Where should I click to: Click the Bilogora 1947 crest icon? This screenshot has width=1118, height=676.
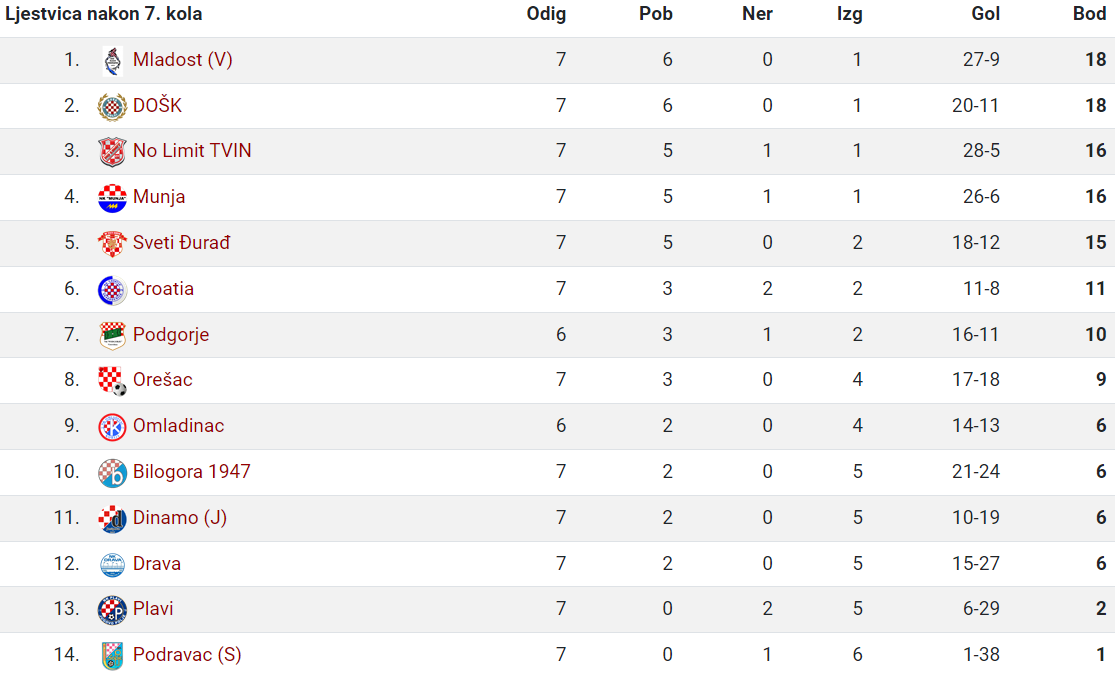pos(112,473)
